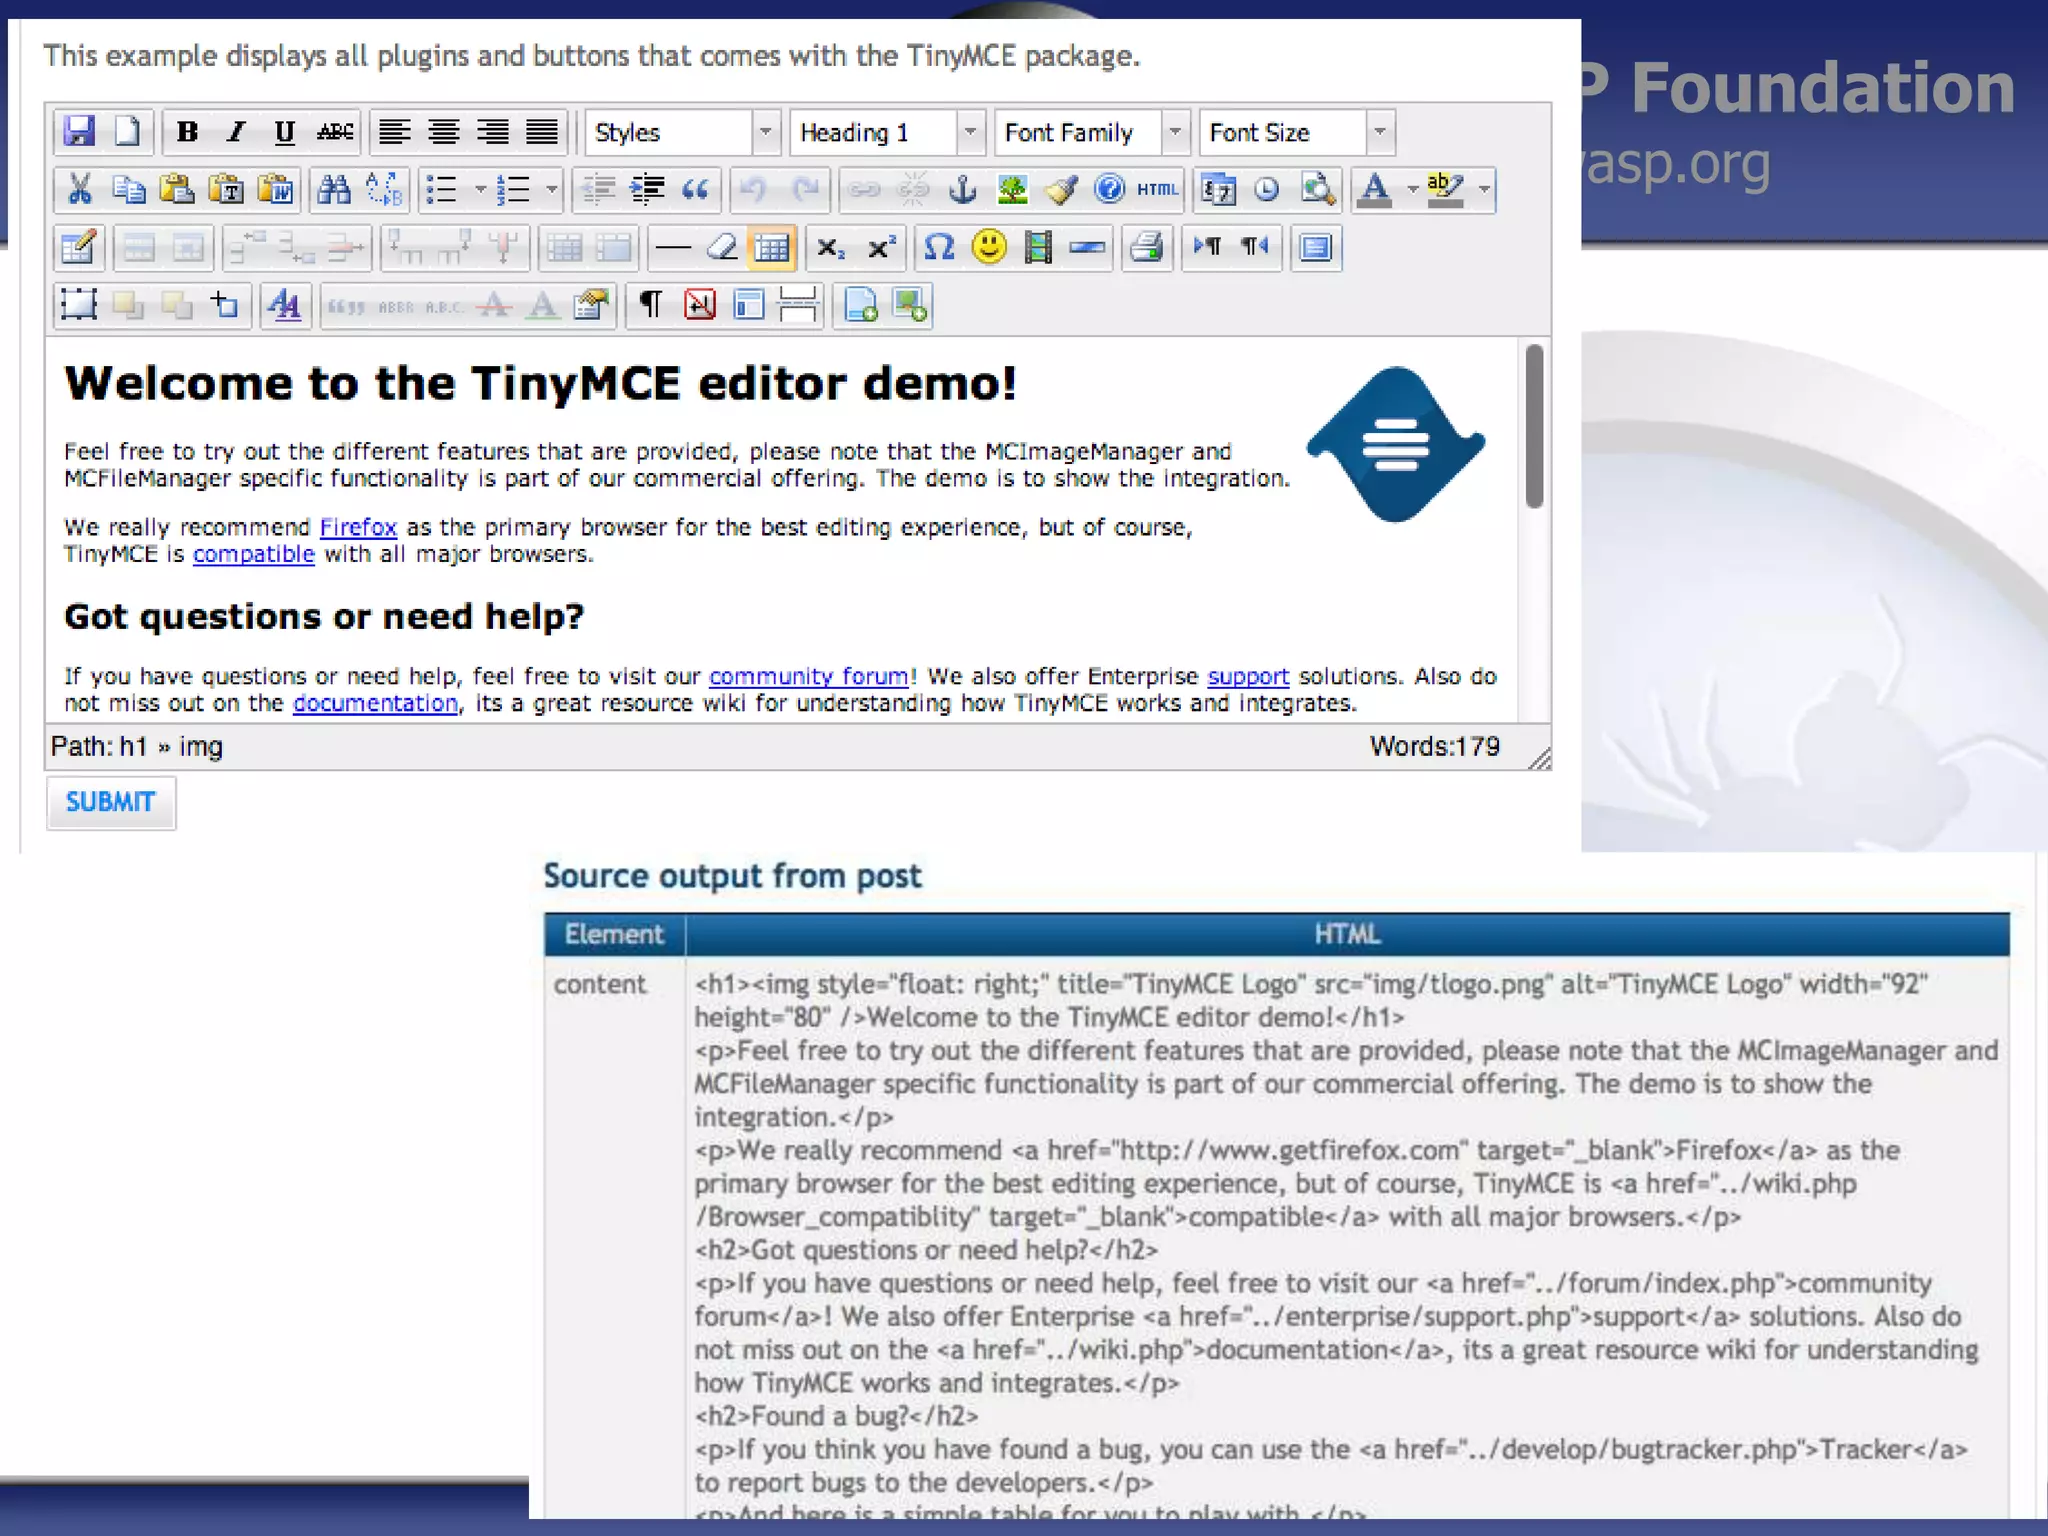Insert an anchor using the anchor icon
Screen dimensions: 2048x1536
coord(962,189)
